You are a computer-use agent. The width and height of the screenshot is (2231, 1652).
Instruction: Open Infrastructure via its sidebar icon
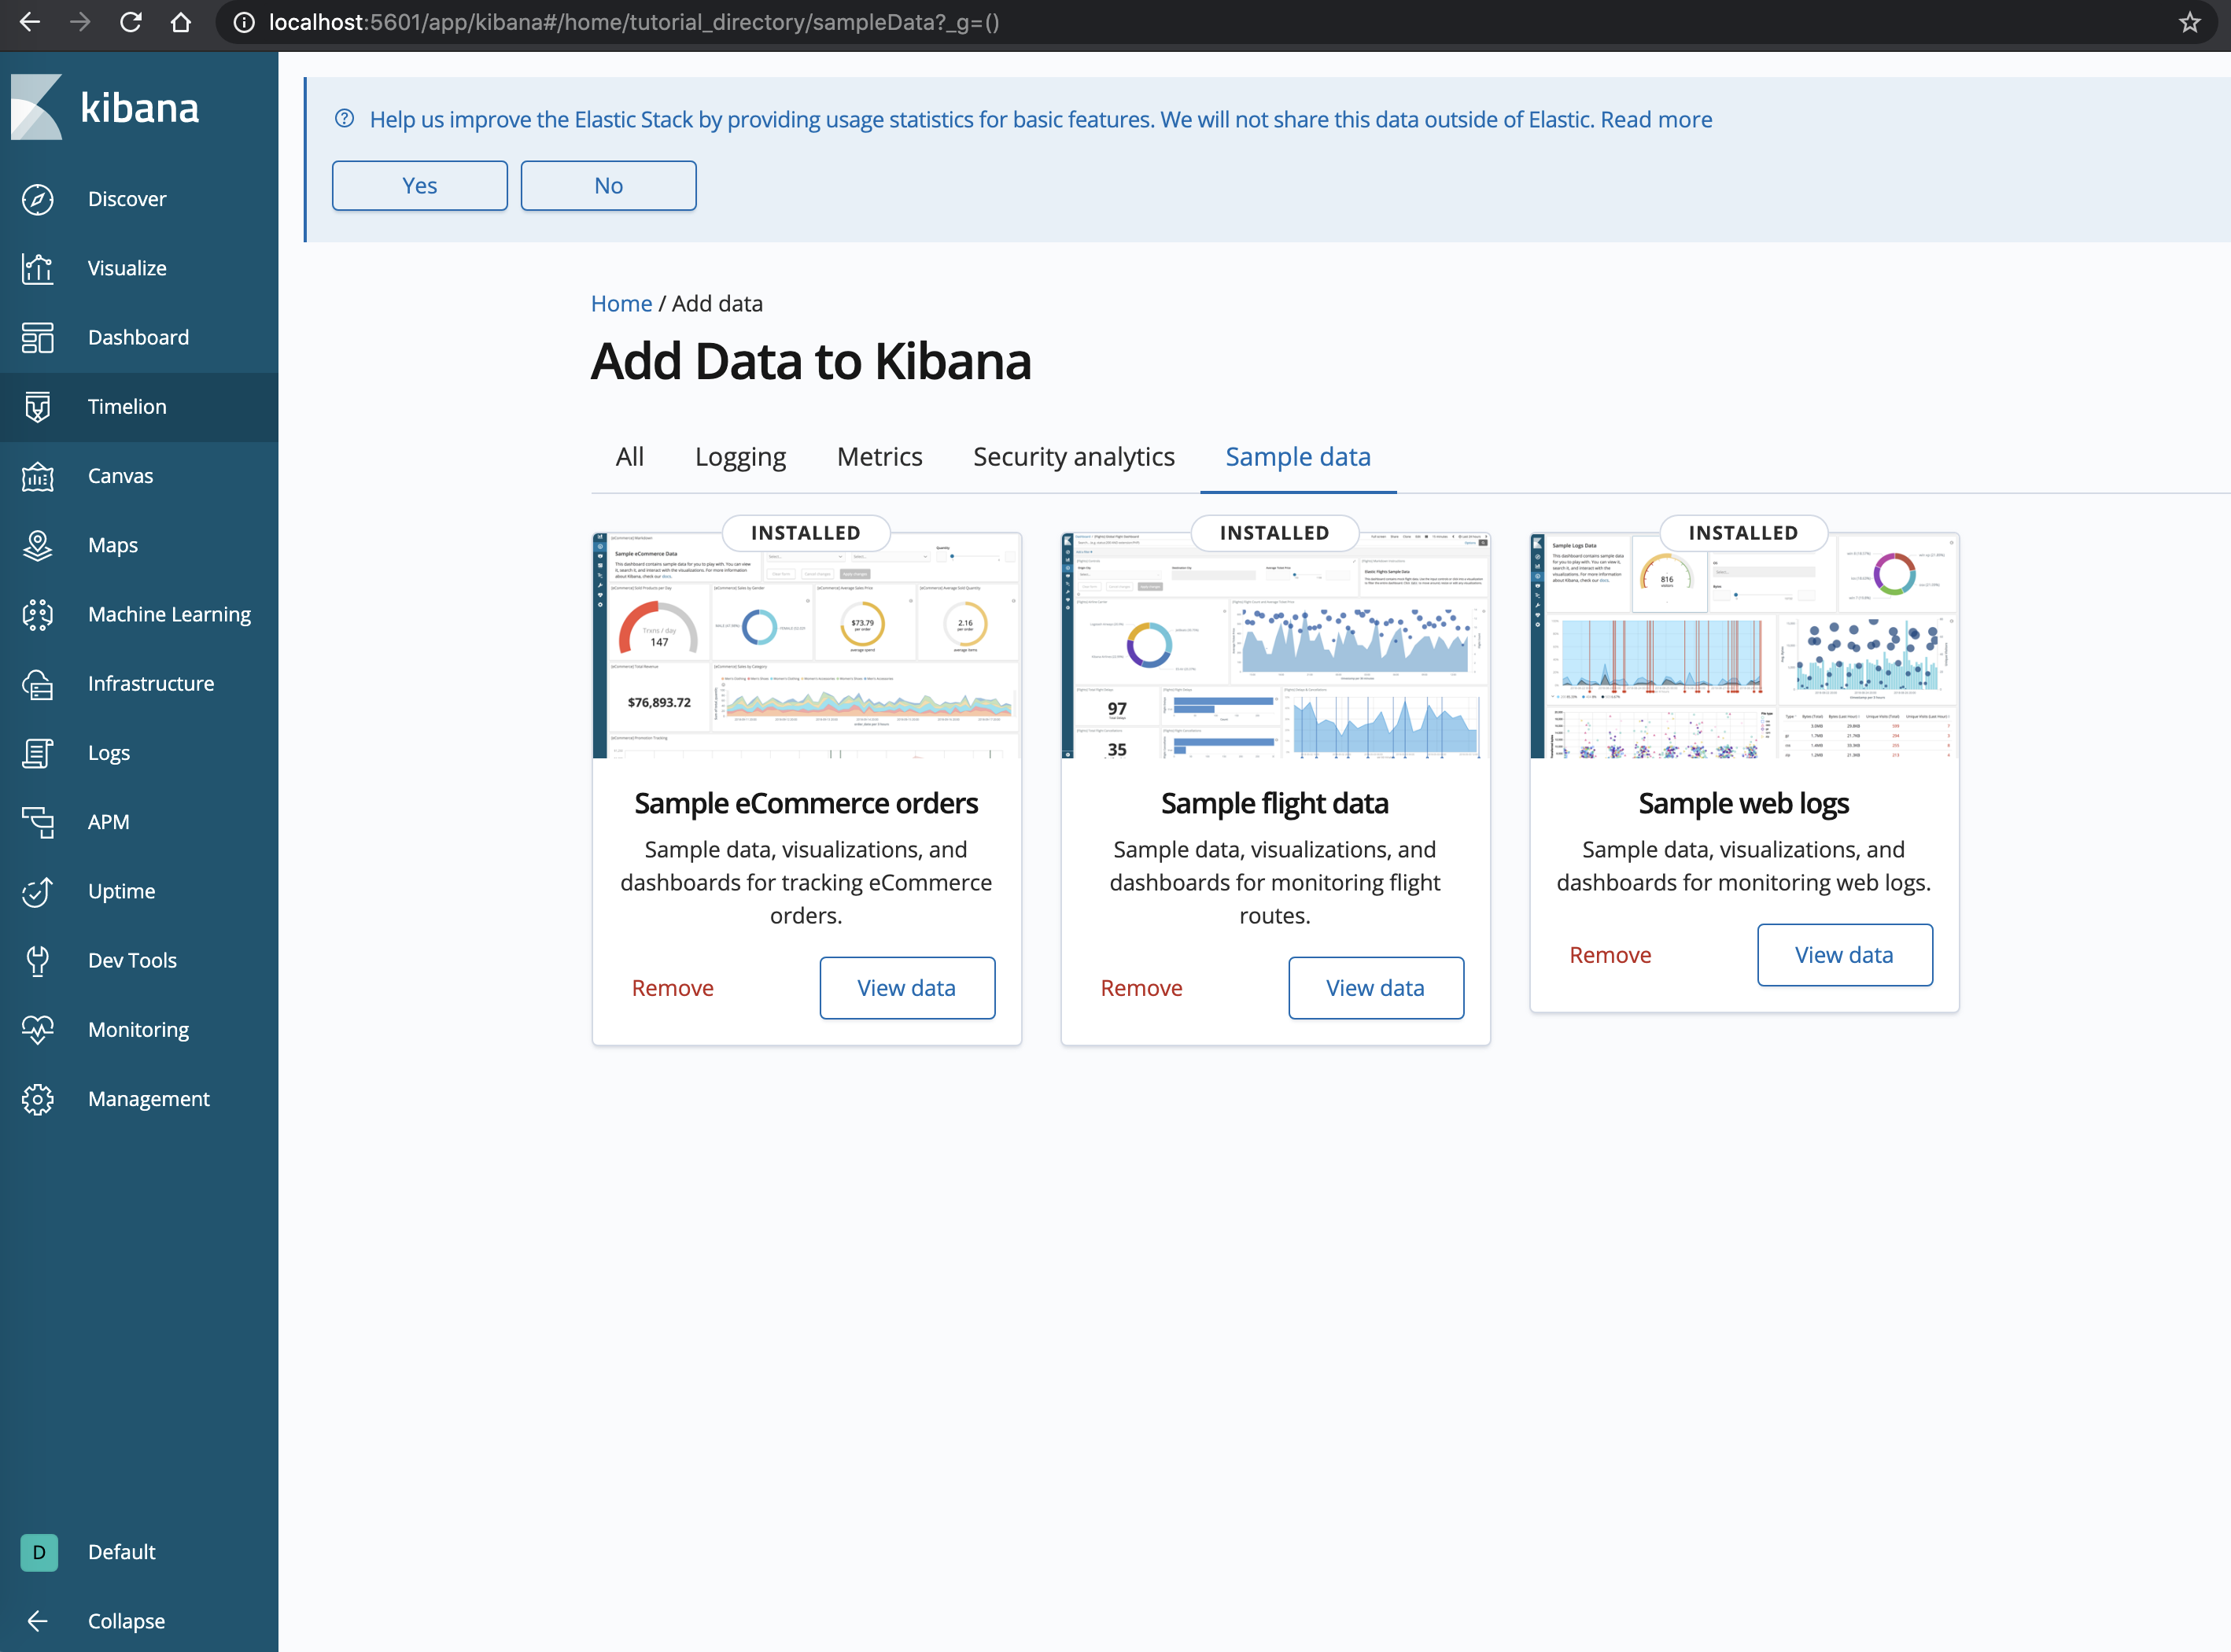[38, 684]
